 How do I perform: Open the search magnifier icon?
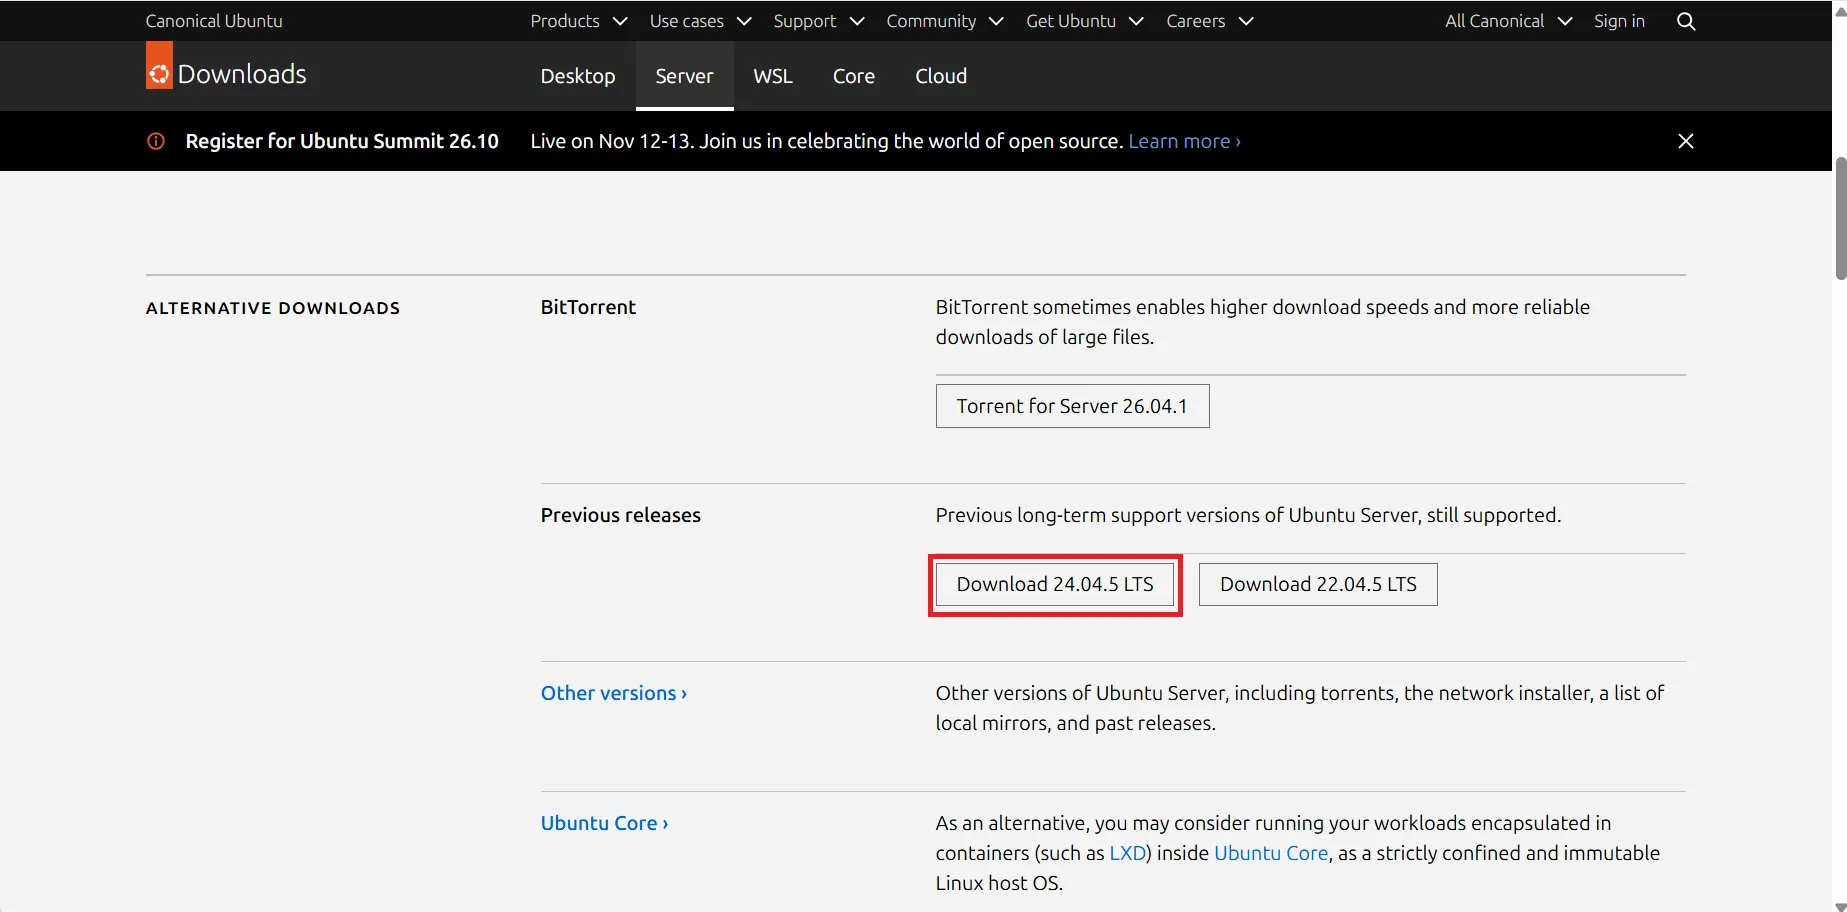[x=1686, y=21]
